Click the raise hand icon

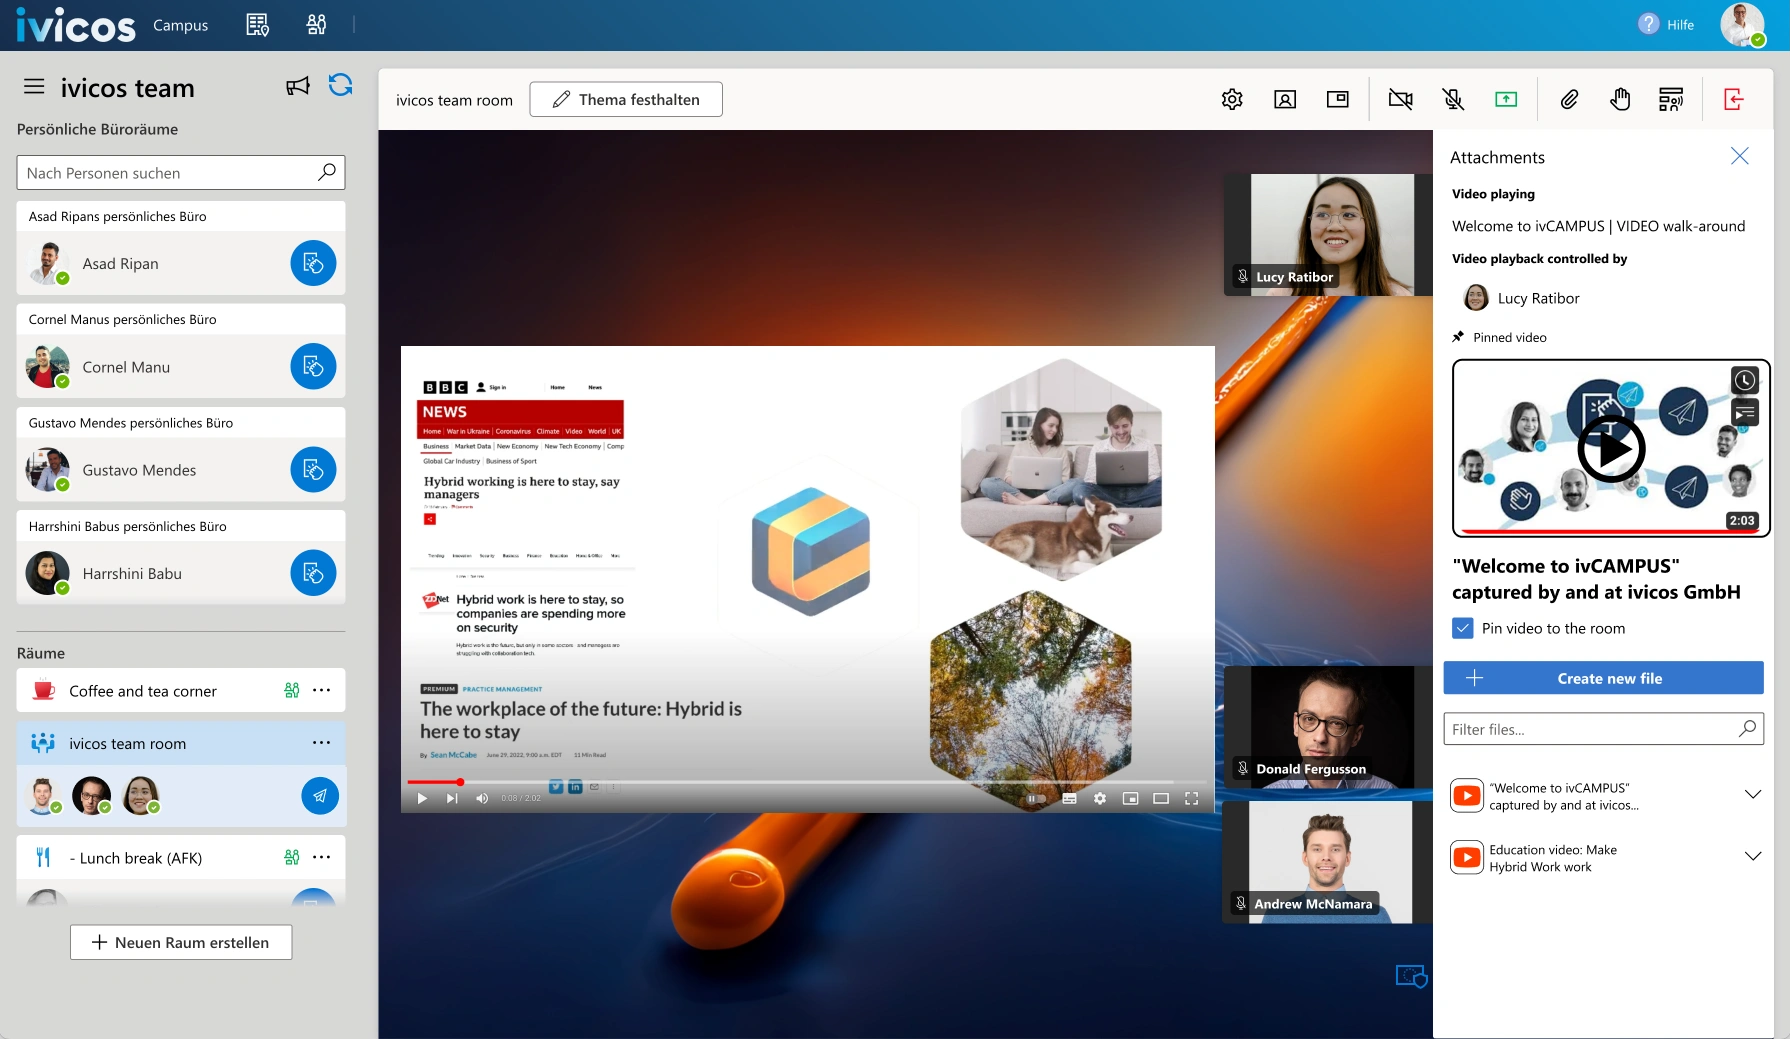(x=1620, y=99)
